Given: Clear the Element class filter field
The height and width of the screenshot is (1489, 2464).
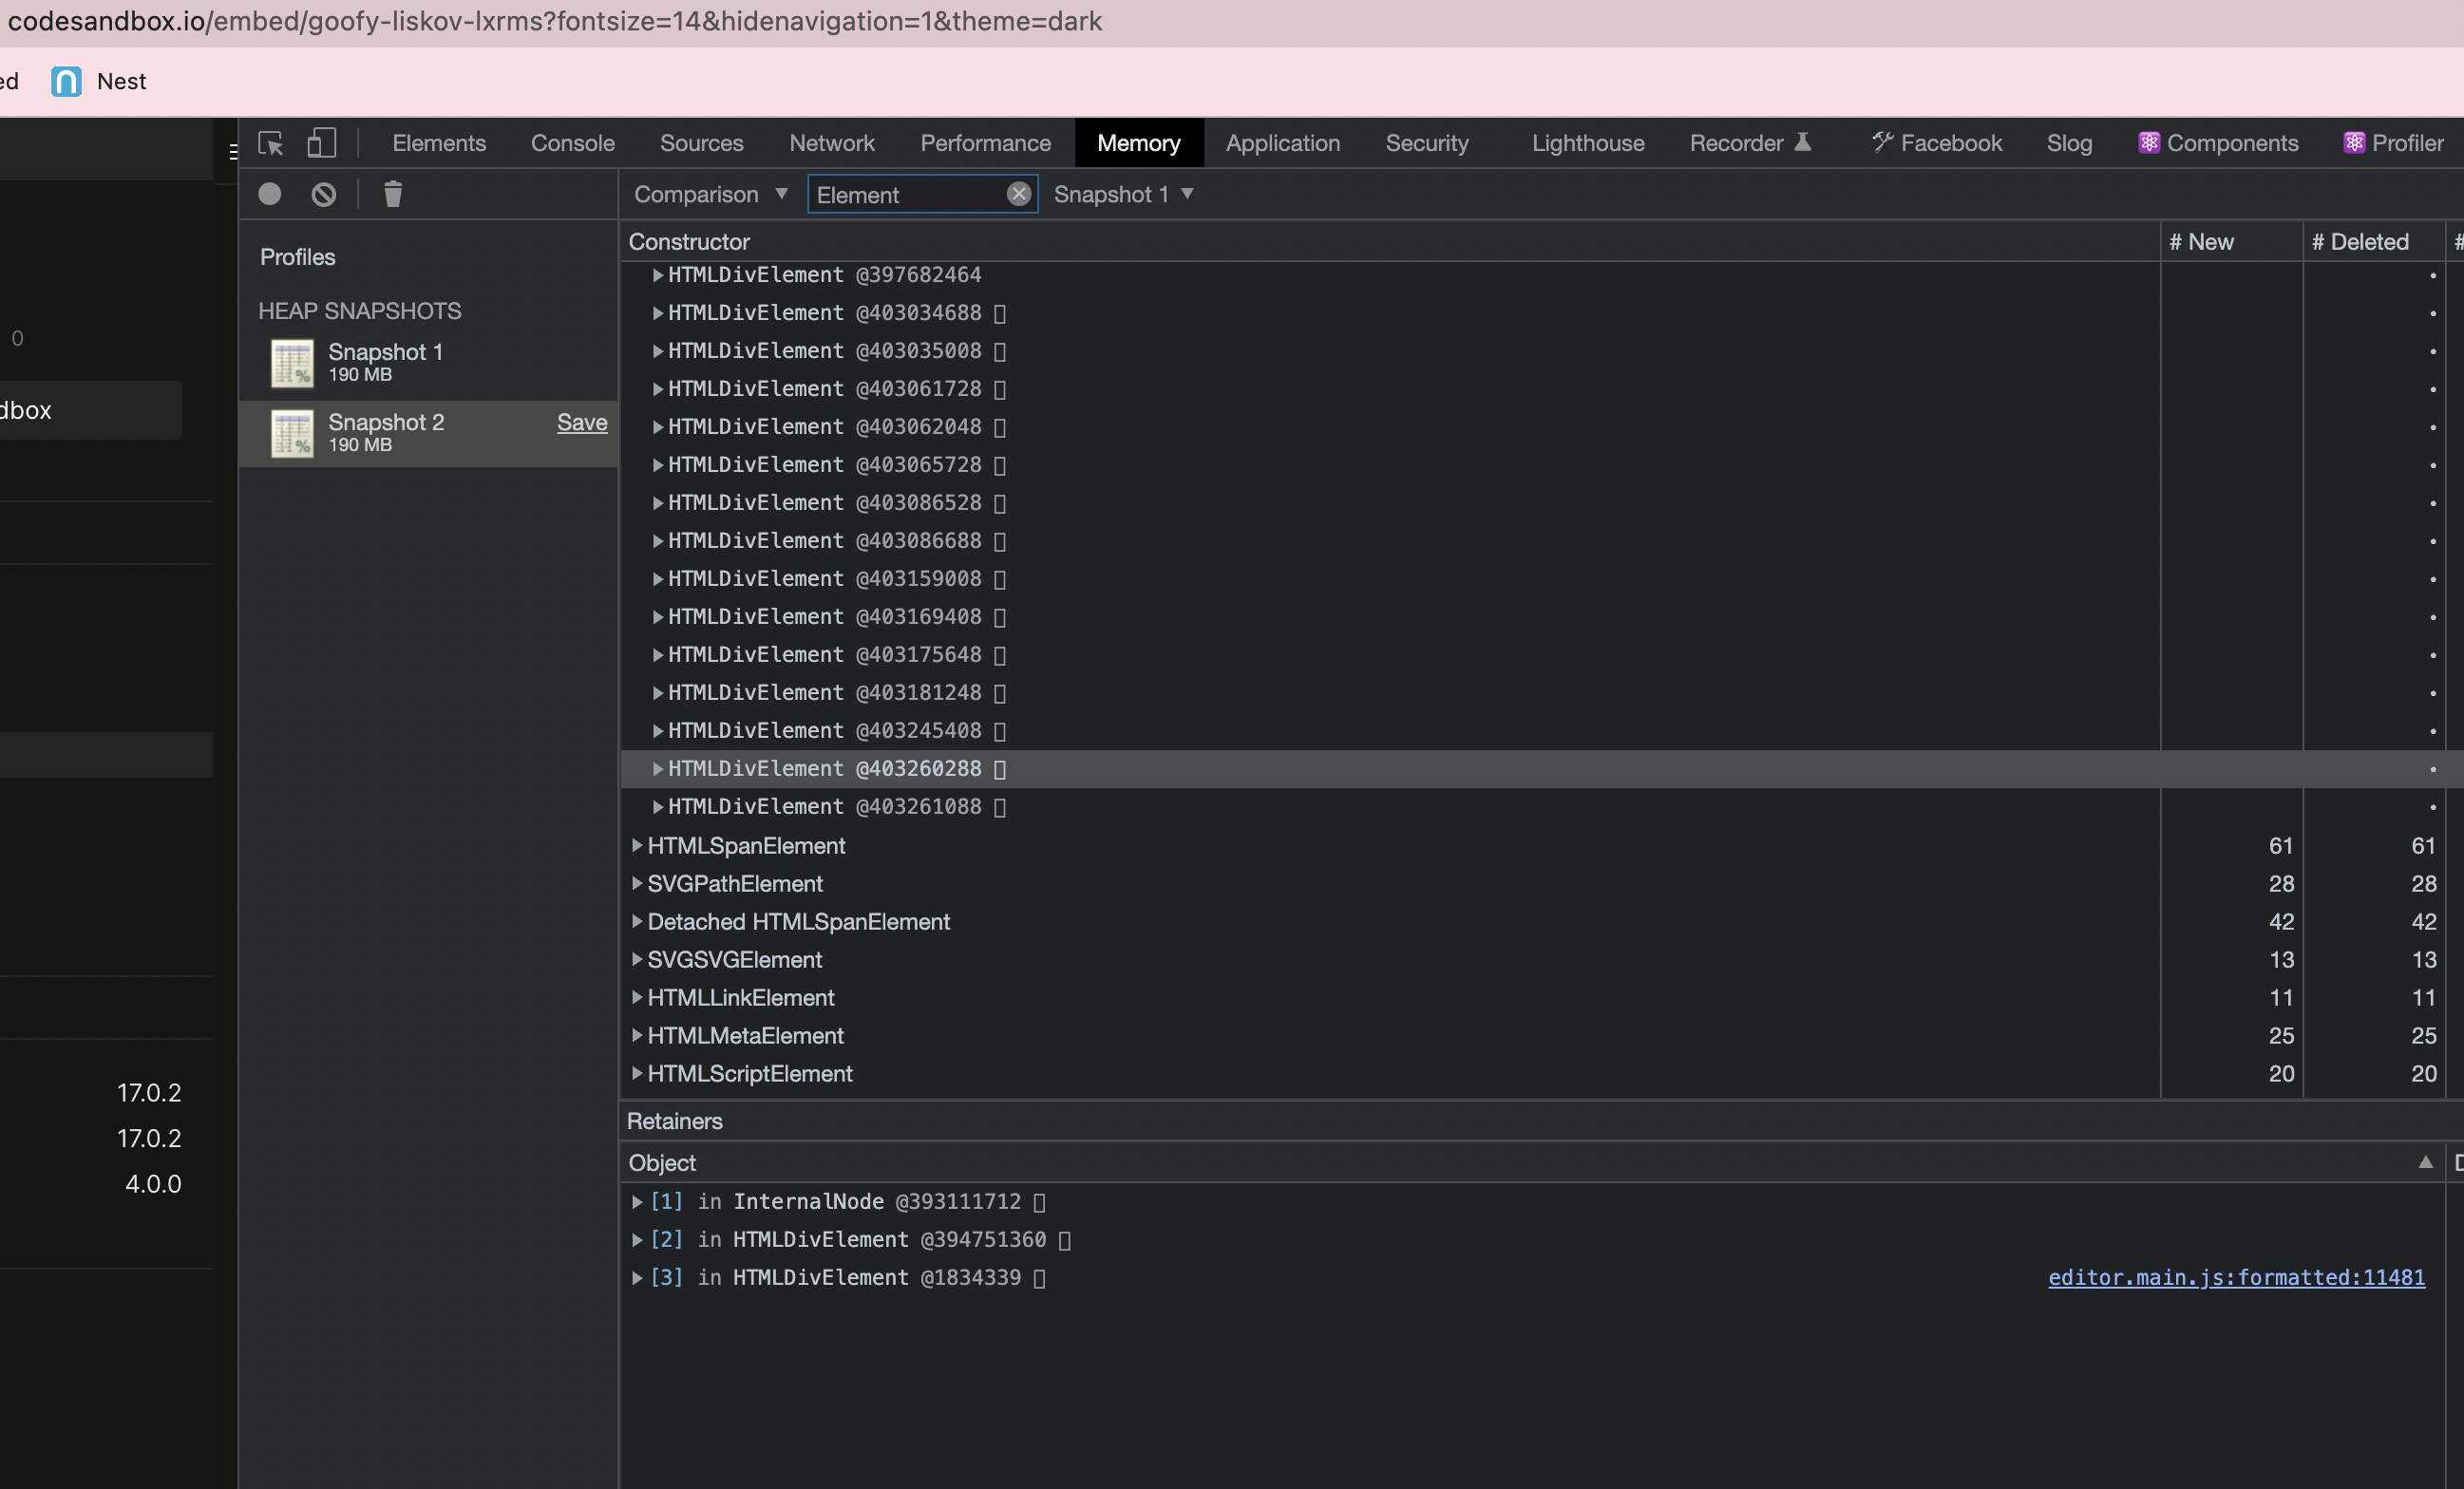Looking at the screenshot, I should tap(1018, 194).
